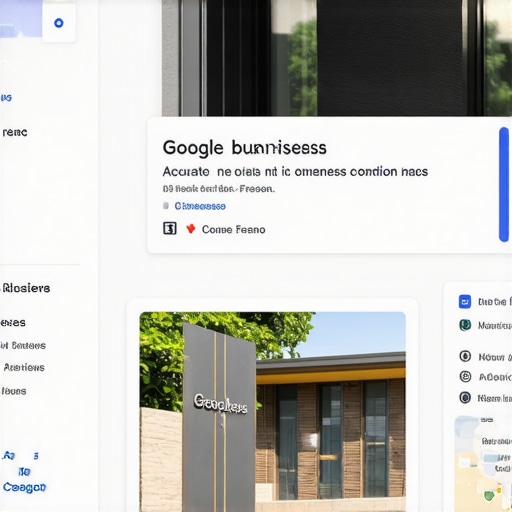The height and width of the screenshot is (512, 512).
Task: Click the dark green round icon in right panel
Action: click(465, 325)
